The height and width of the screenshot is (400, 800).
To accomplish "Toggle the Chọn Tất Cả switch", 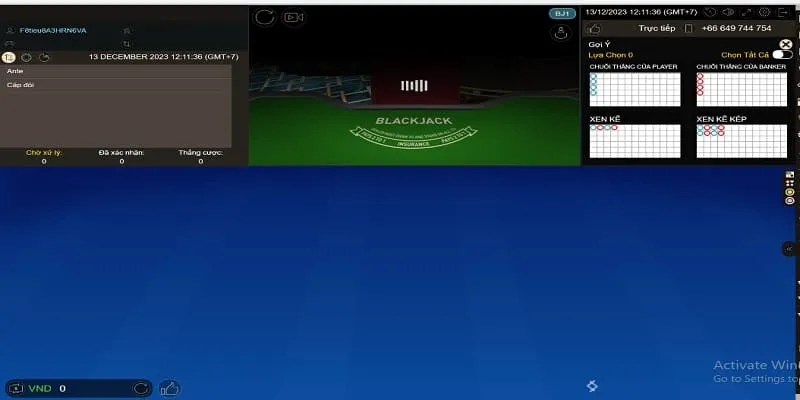I will [x=782, y=55].
